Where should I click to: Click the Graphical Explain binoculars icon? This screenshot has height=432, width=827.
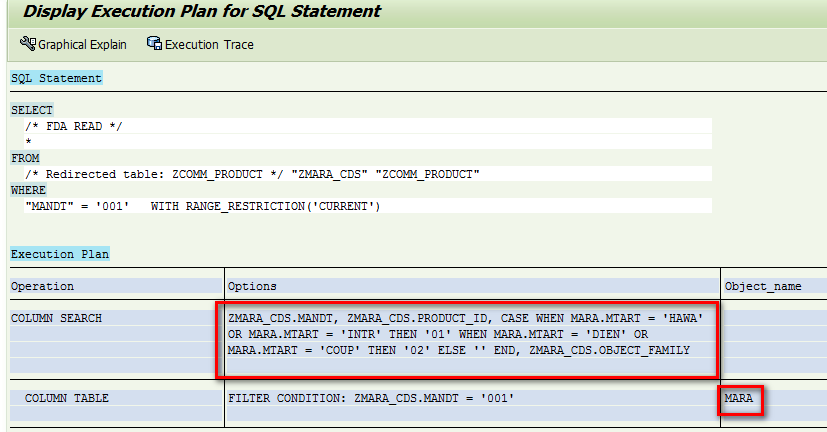coord(27,44)
